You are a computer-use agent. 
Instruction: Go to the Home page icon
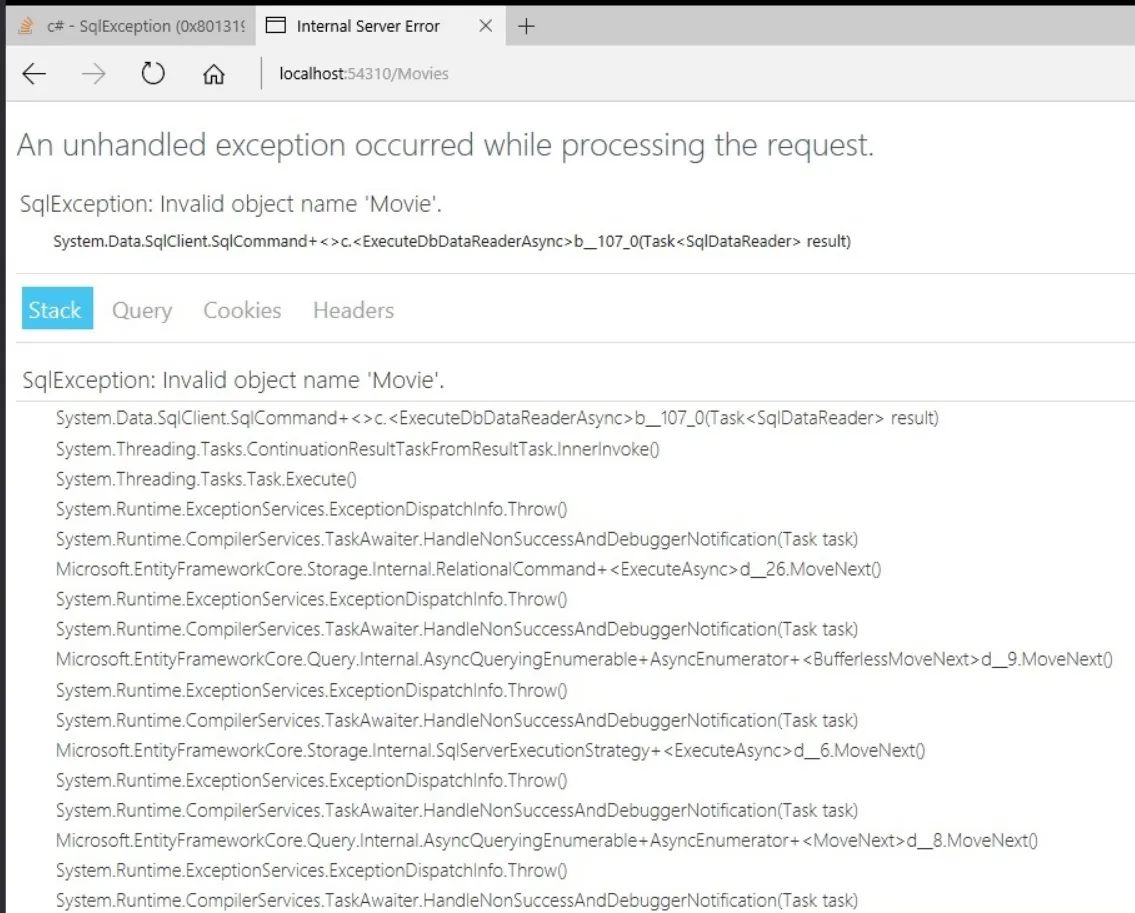pos(213,75)
